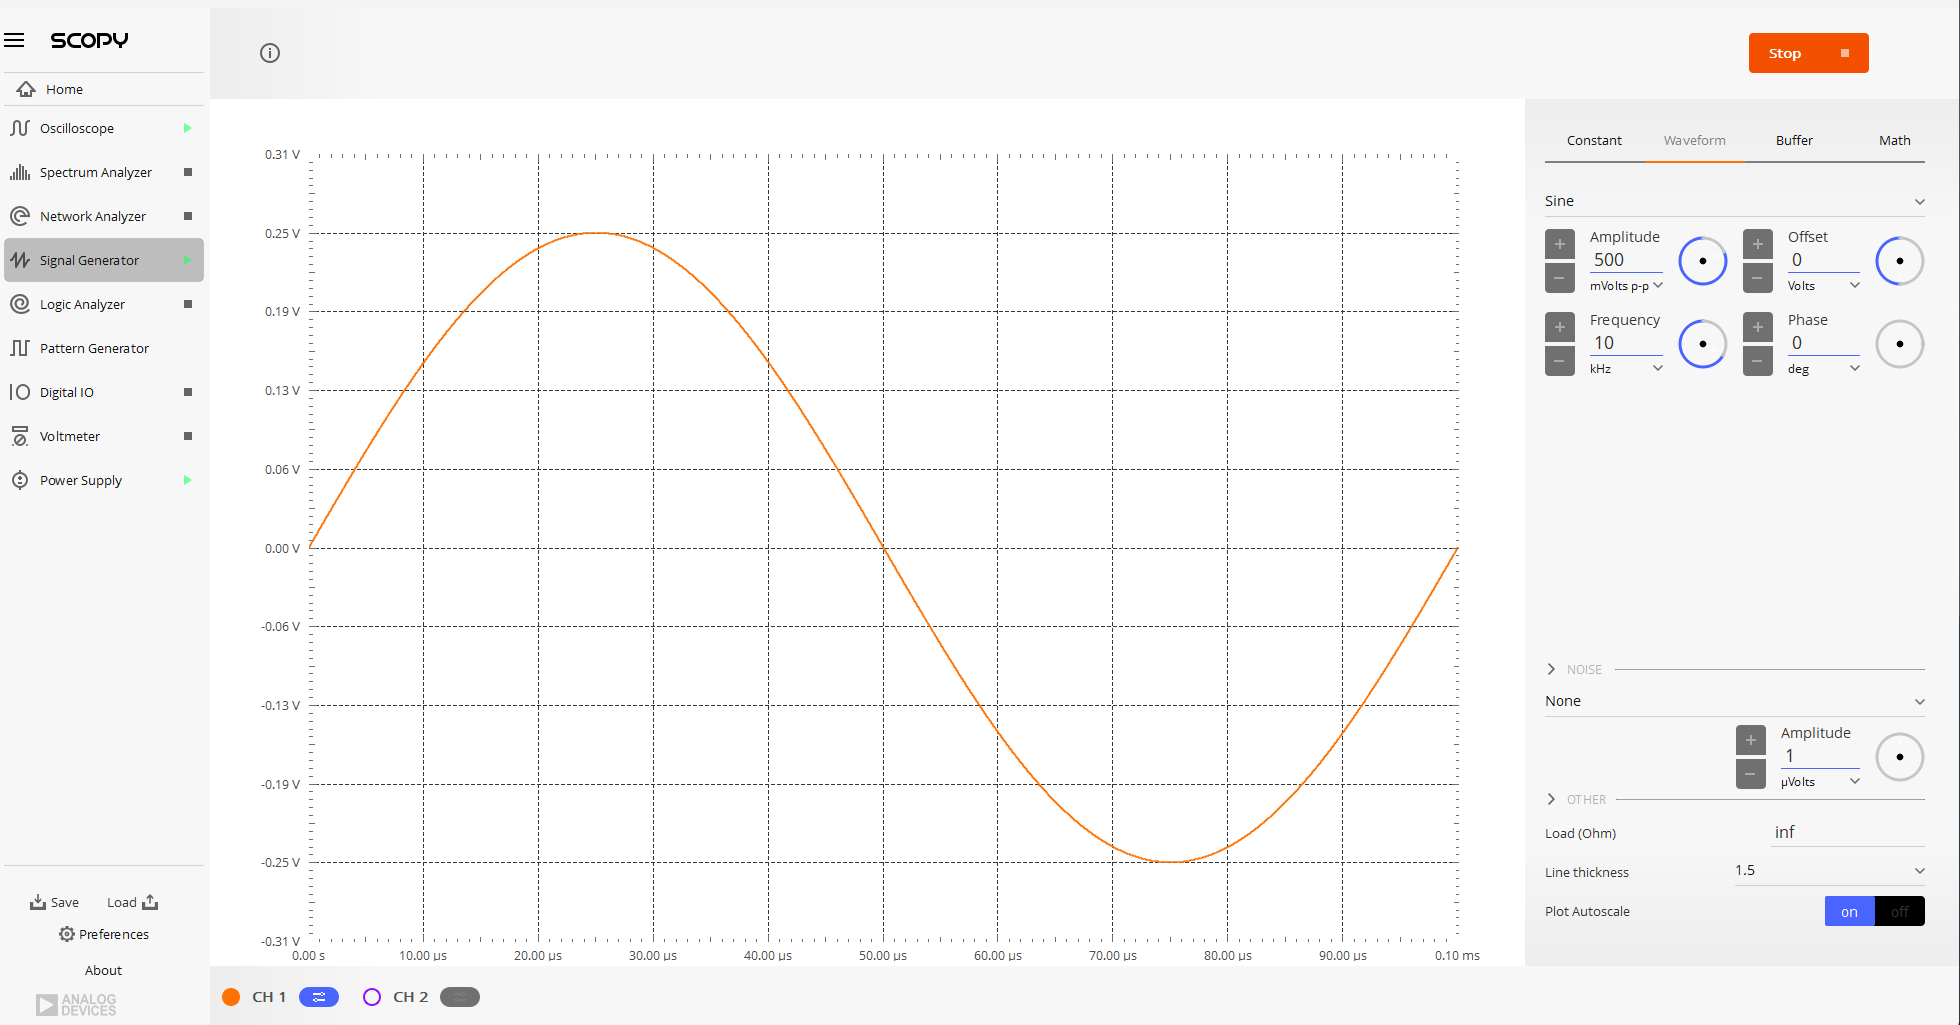Click the Logic Analyzer icon
The height and width of the screenshot is (1025, 1960).
click(19, 304)
